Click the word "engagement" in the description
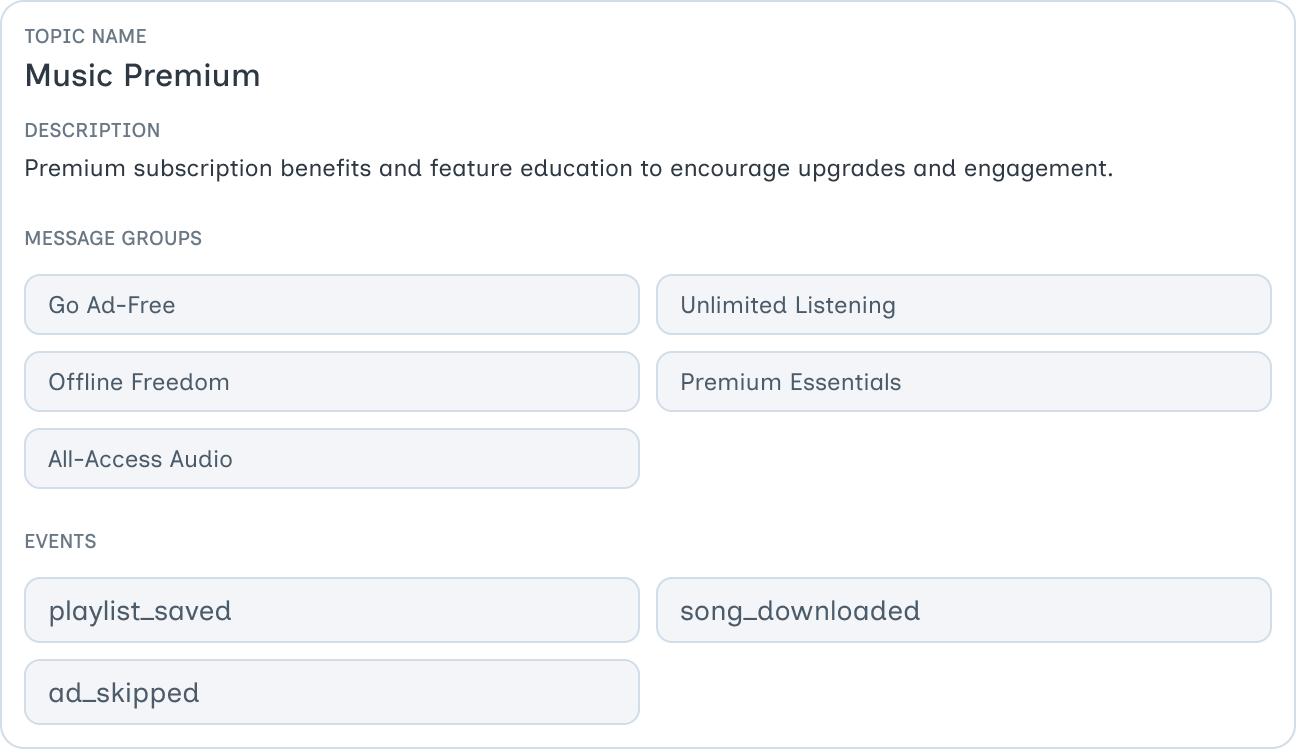The width and height of the screenshot is (1296, 749). pos(1037,168)
